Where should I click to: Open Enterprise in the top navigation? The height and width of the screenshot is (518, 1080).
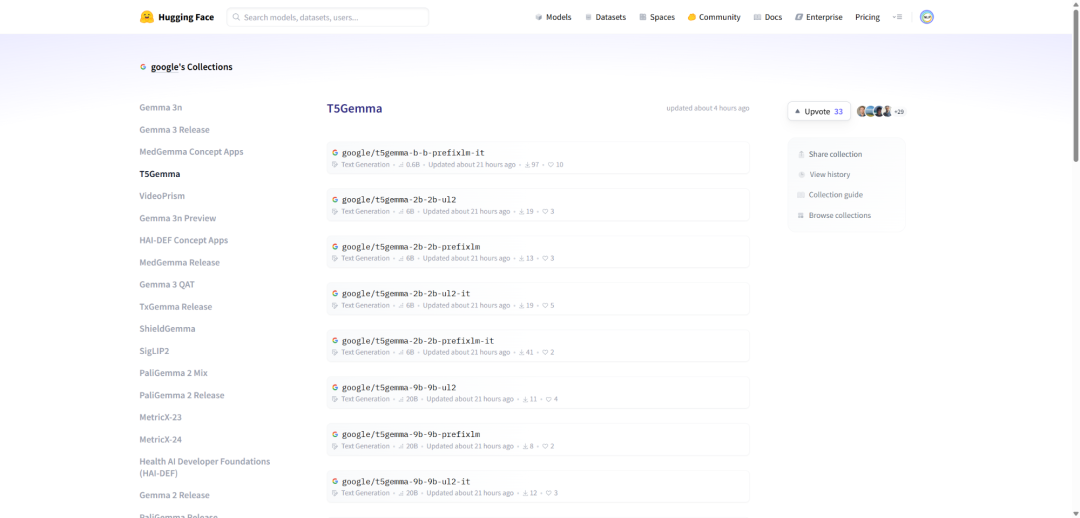[x=819, y=17]
